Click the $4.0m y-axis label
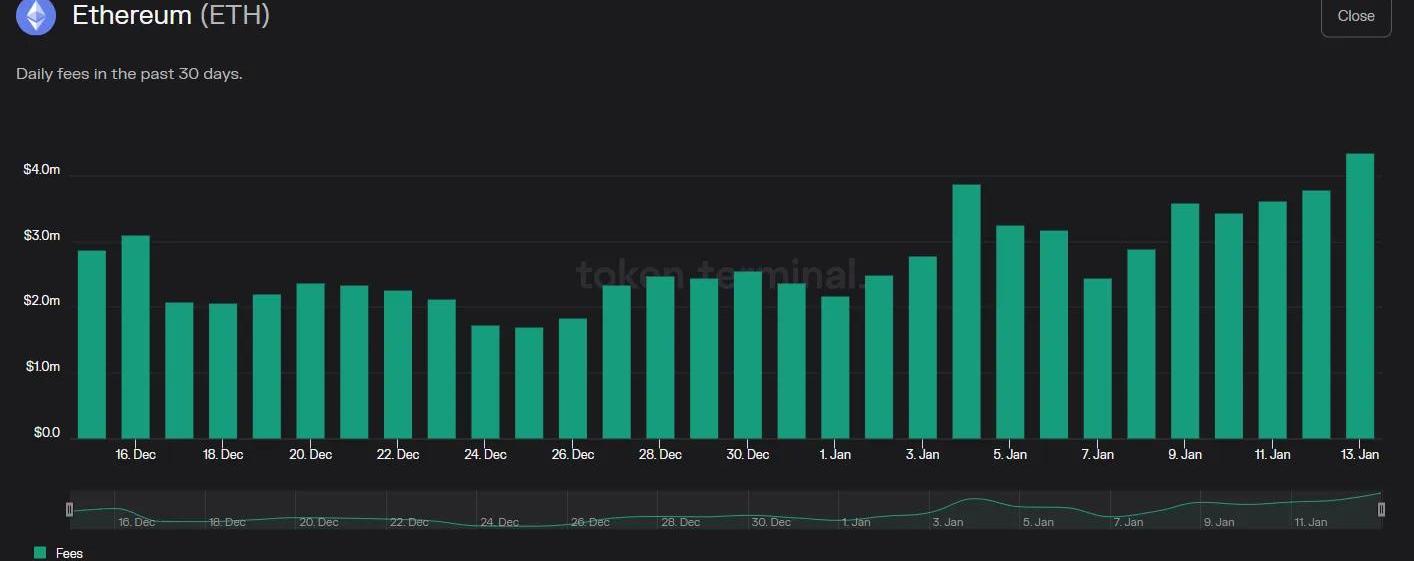Viewport: 1414px width, 561px height. (42, 170)
